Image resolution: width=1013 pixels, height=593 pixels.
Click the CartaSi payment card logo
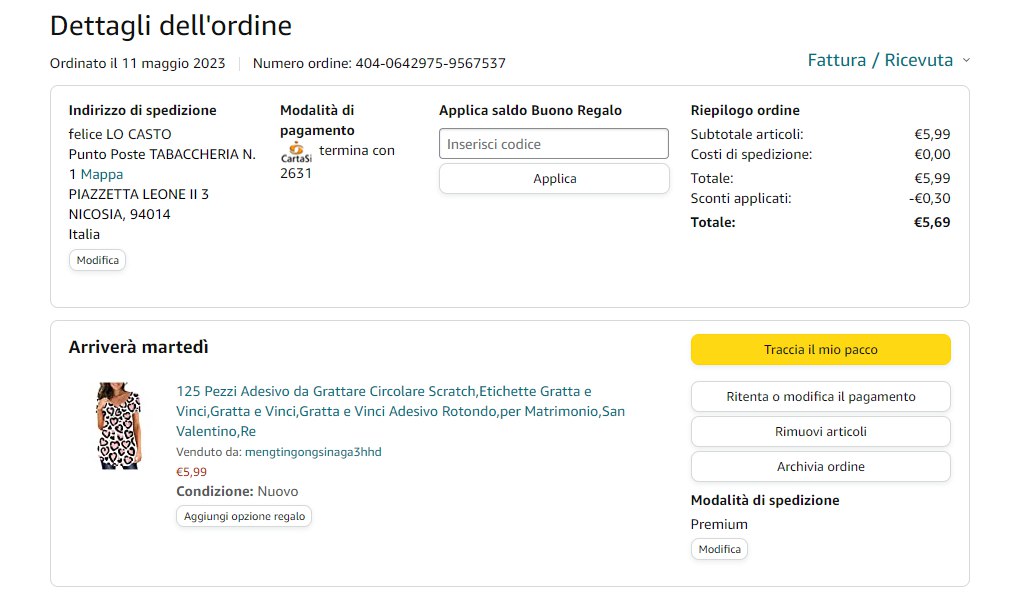pos(296,153)
